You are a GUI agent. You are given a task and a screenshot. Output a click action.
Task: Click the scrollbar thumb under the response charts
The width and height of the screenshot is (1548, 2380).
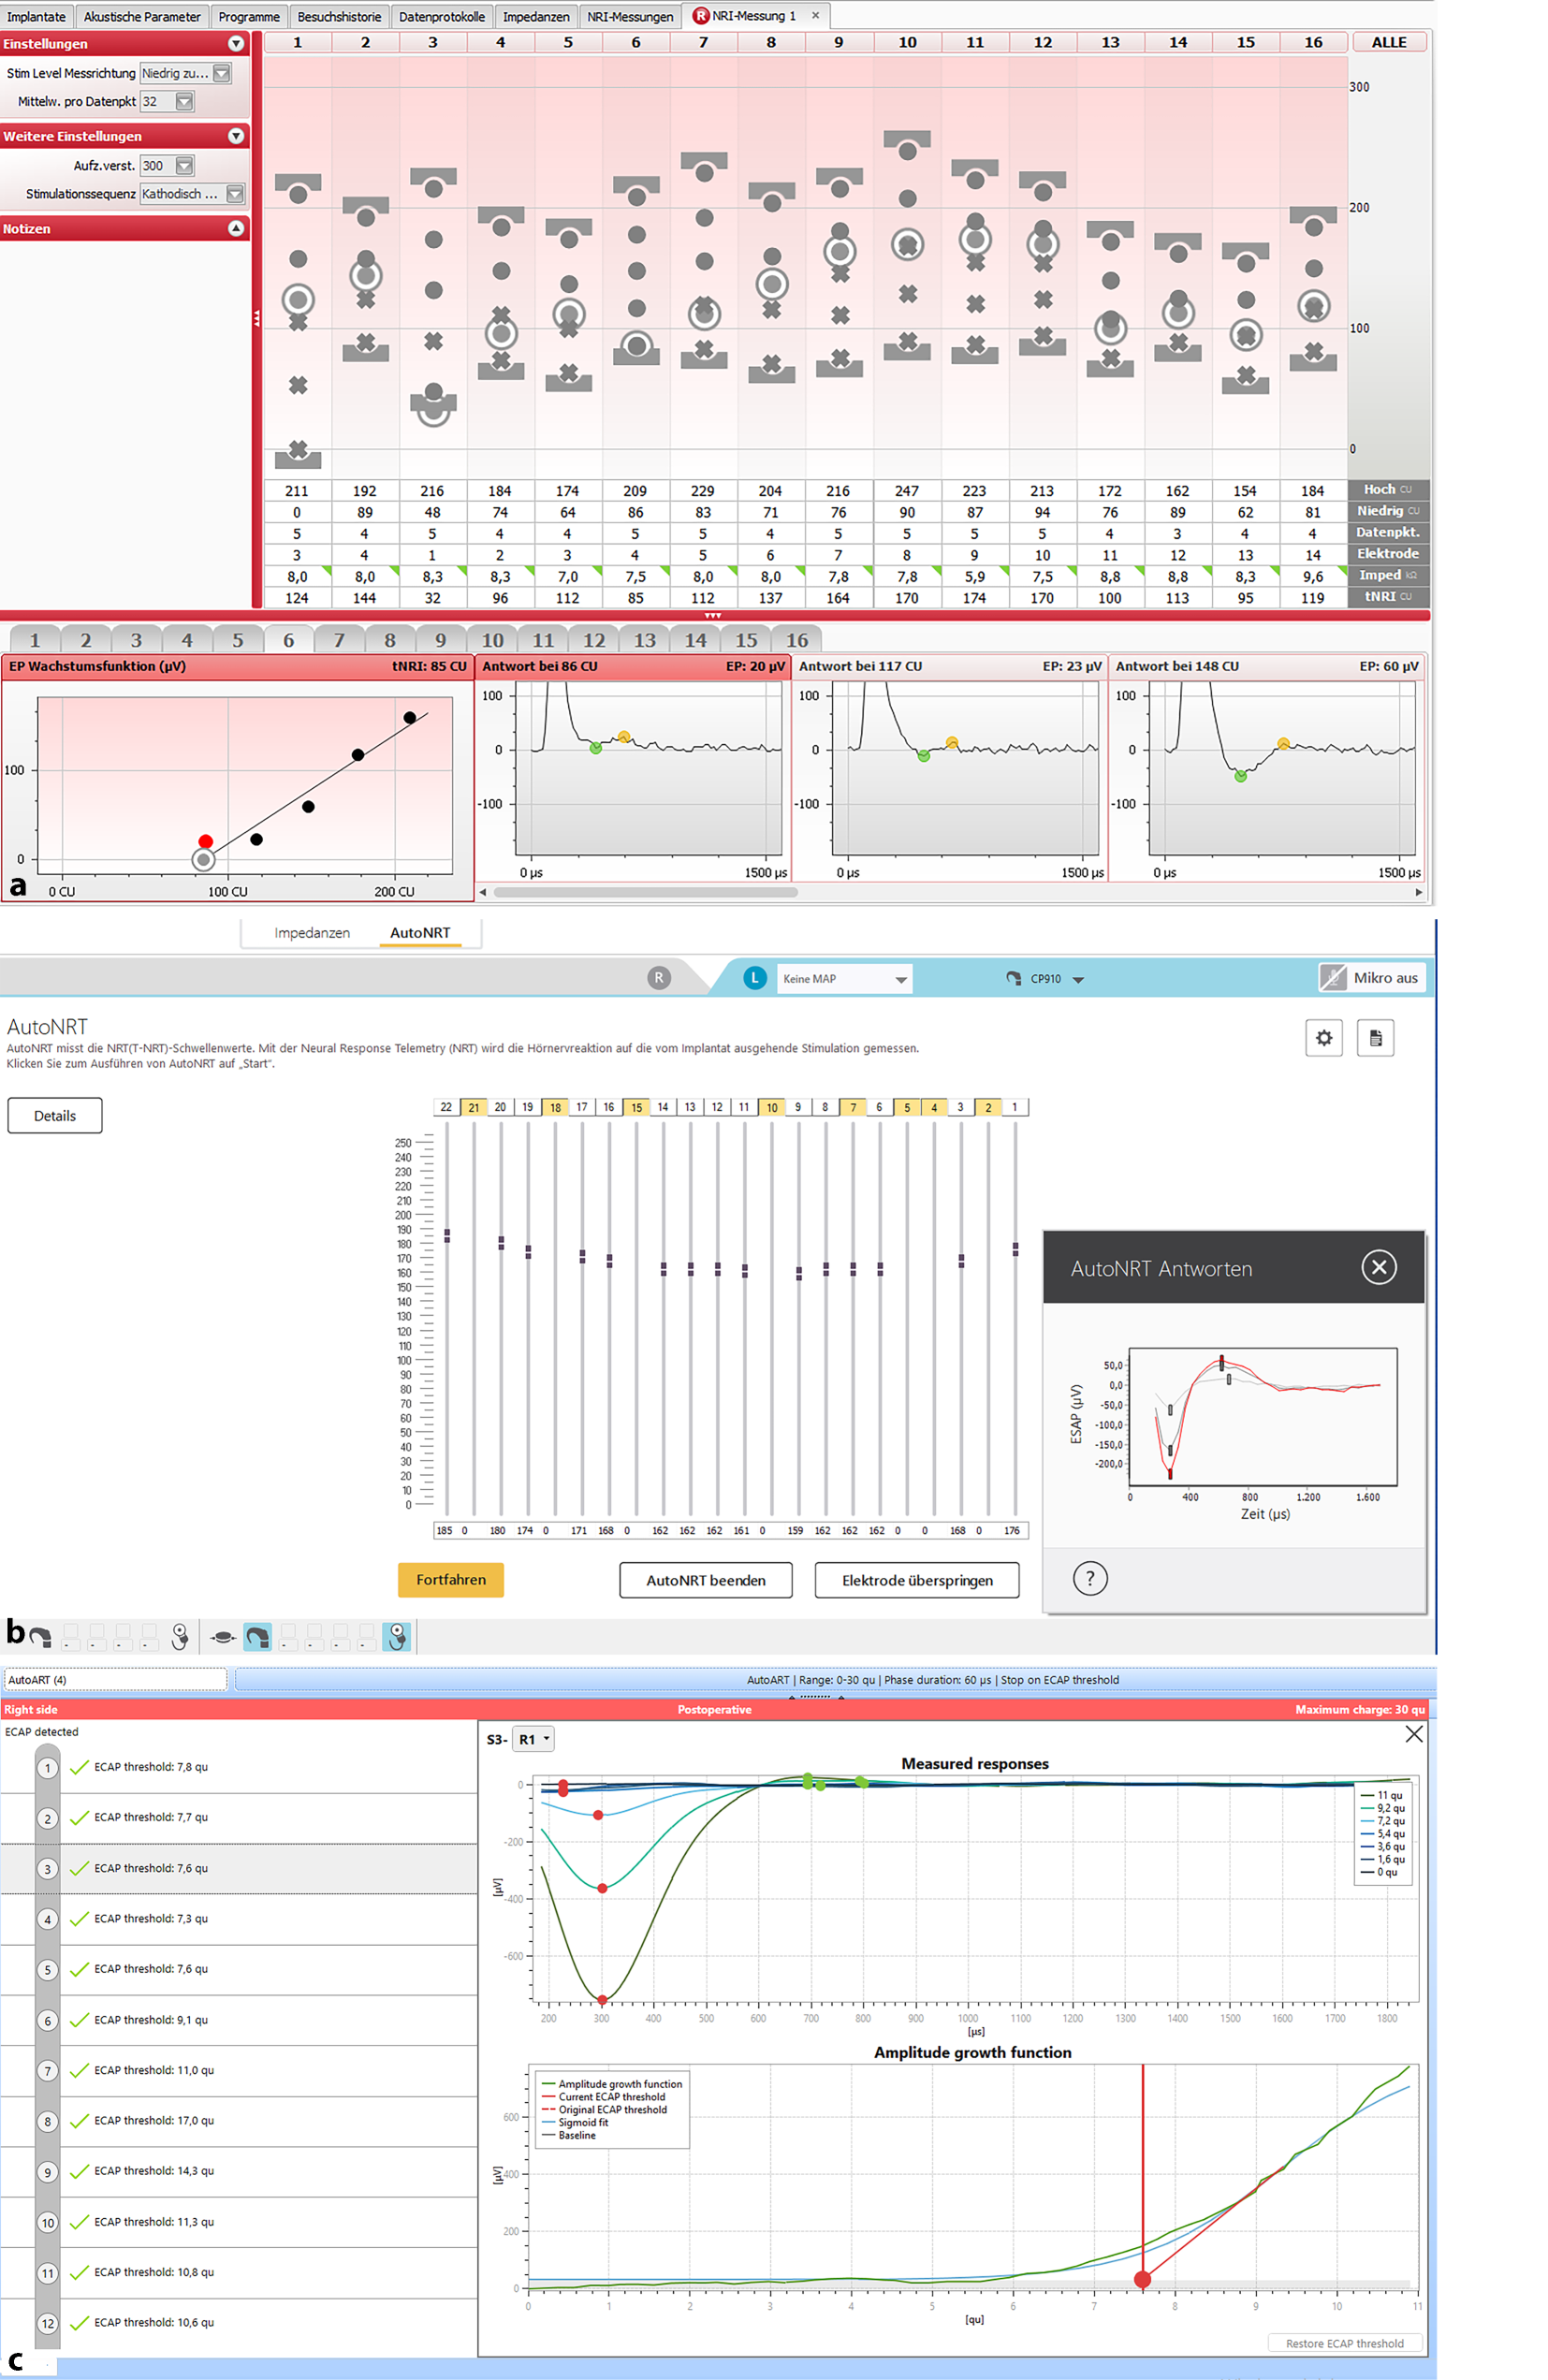pyautogui.click(x=646, y=892)
